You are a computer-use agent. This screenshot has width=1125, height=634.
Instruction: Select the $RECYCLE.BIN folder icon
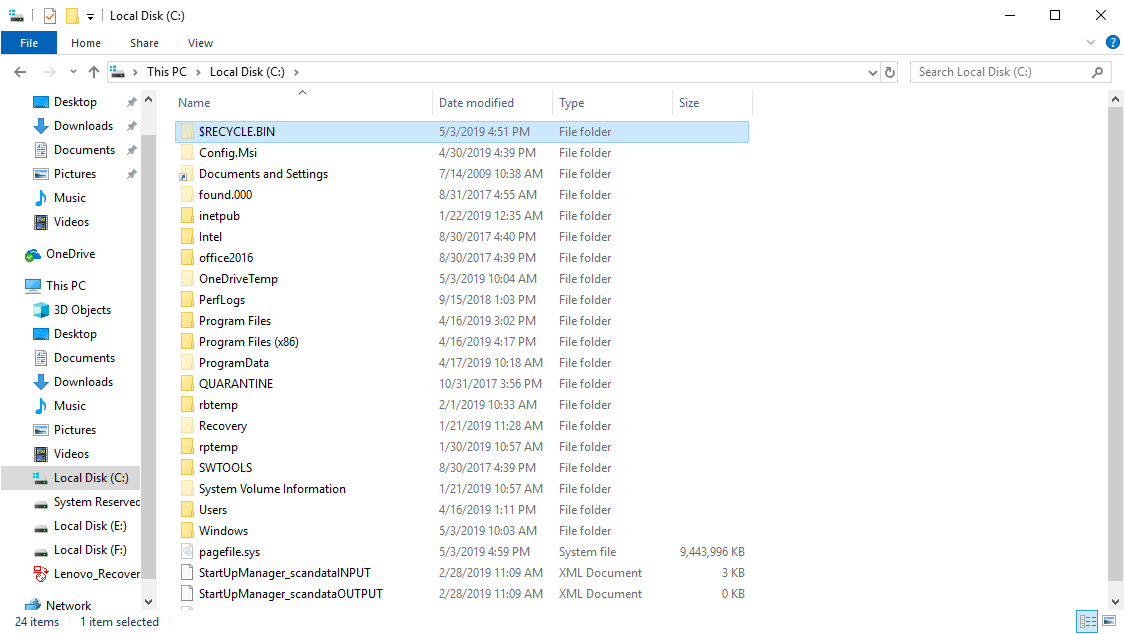coord(187,131)
